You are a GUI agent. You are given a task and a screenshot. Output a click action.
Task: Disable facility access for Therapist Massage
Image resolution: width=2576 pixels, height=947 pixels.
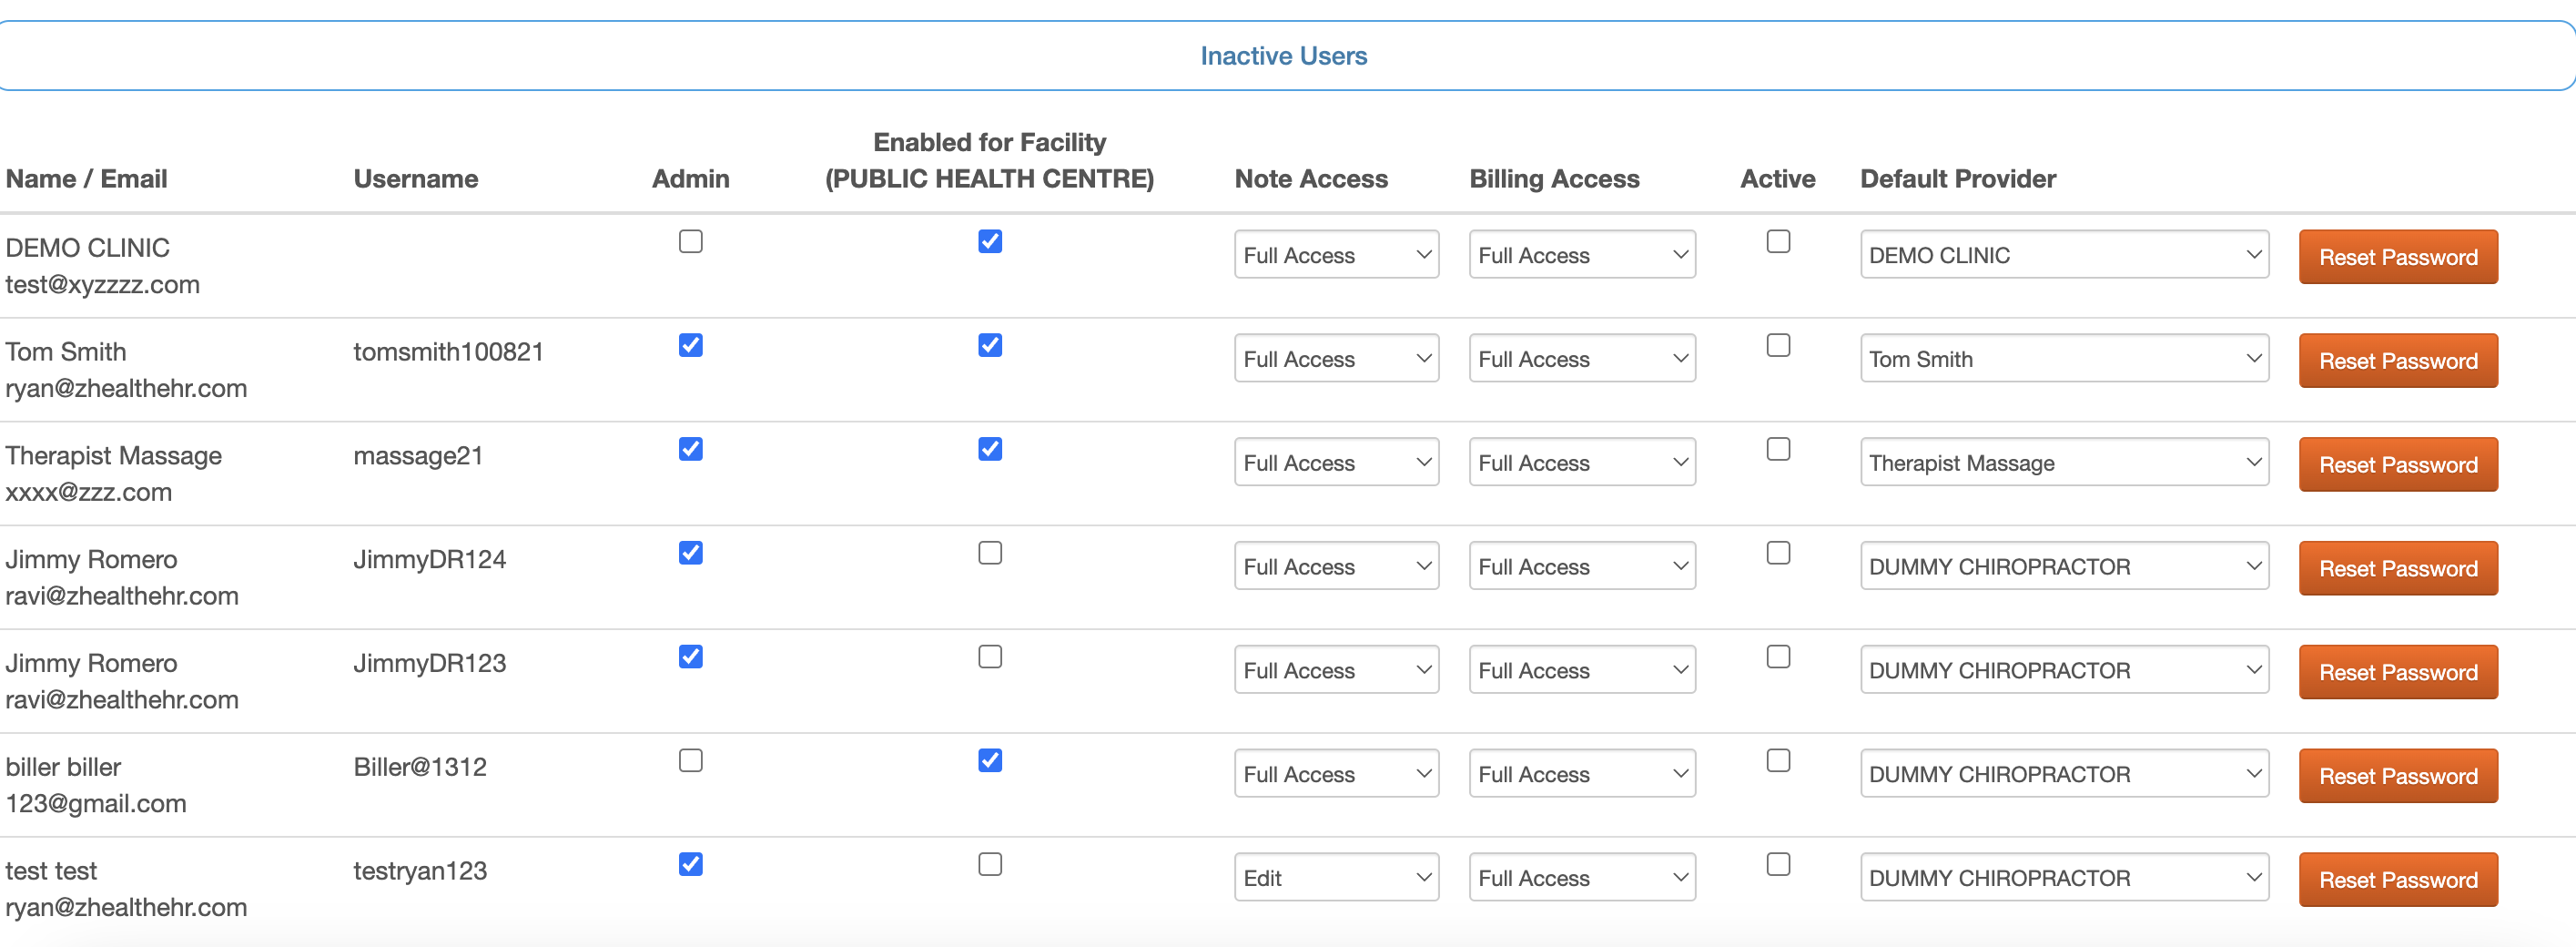990,450
